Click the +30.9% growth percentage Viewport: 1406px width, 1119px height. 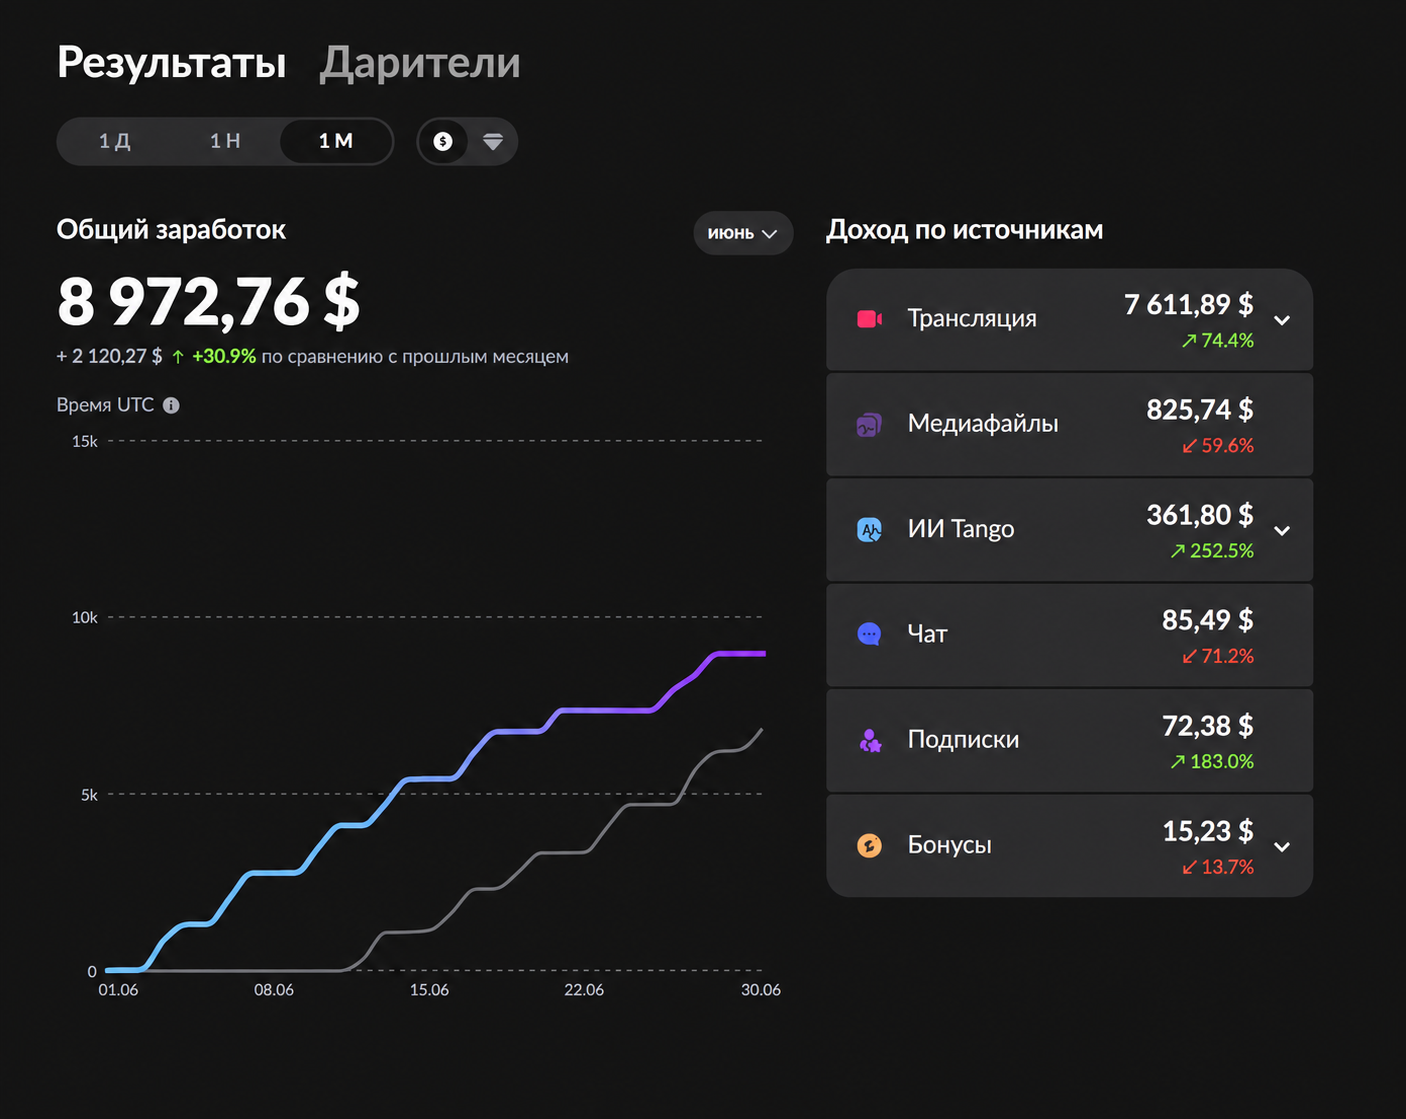point(224,356)
